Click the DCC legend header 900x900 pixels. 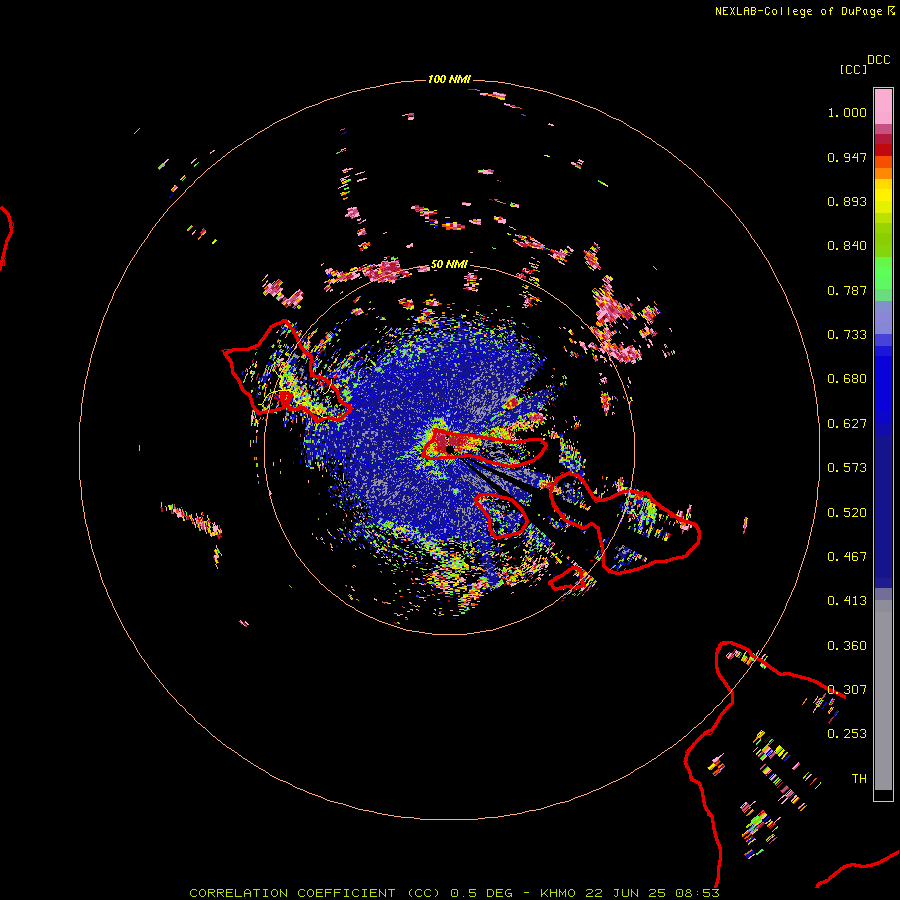click(x=879, y=60)
